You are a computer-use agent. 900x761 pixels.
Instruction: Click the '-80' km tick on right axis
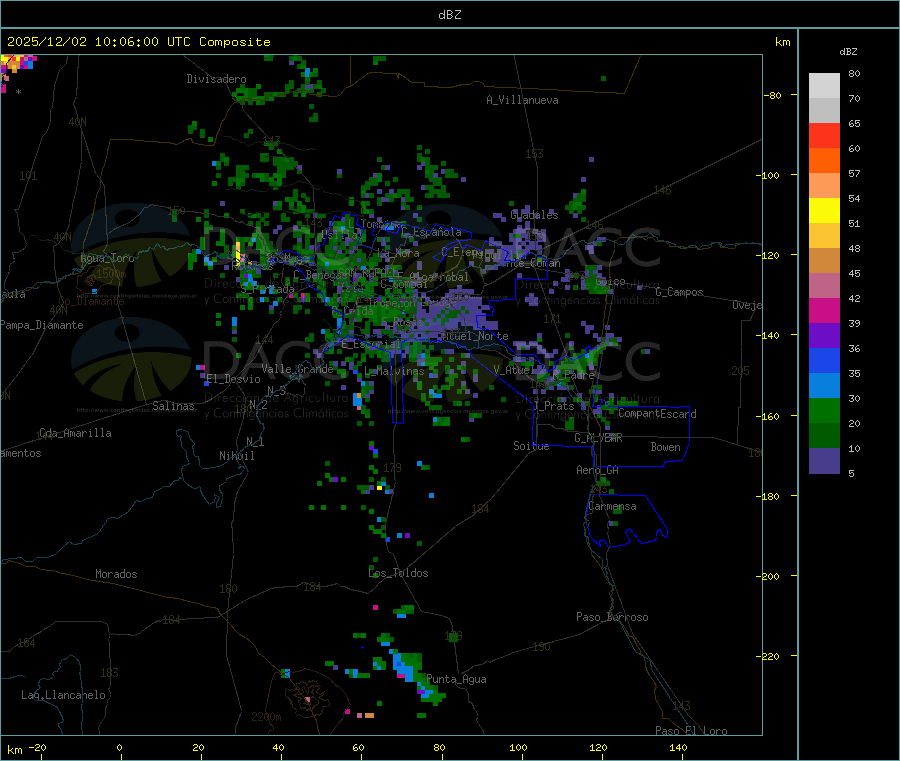(x=773, y=95)
